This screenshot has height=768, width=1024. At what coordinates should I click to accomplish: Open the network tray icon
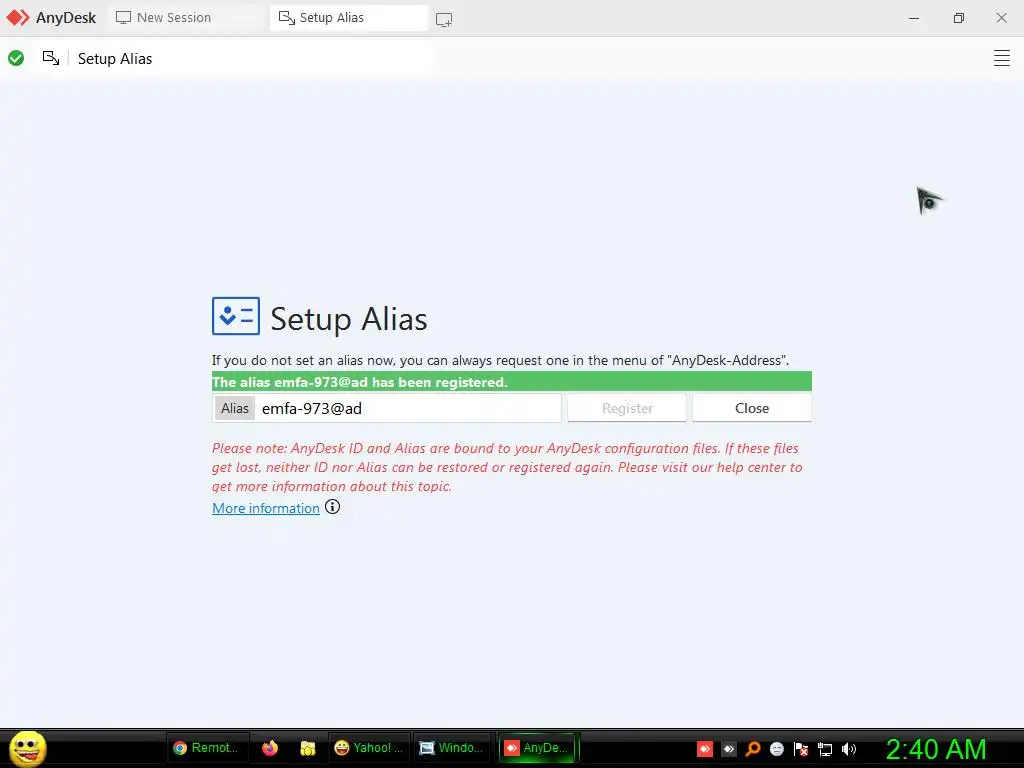(825, 748)
